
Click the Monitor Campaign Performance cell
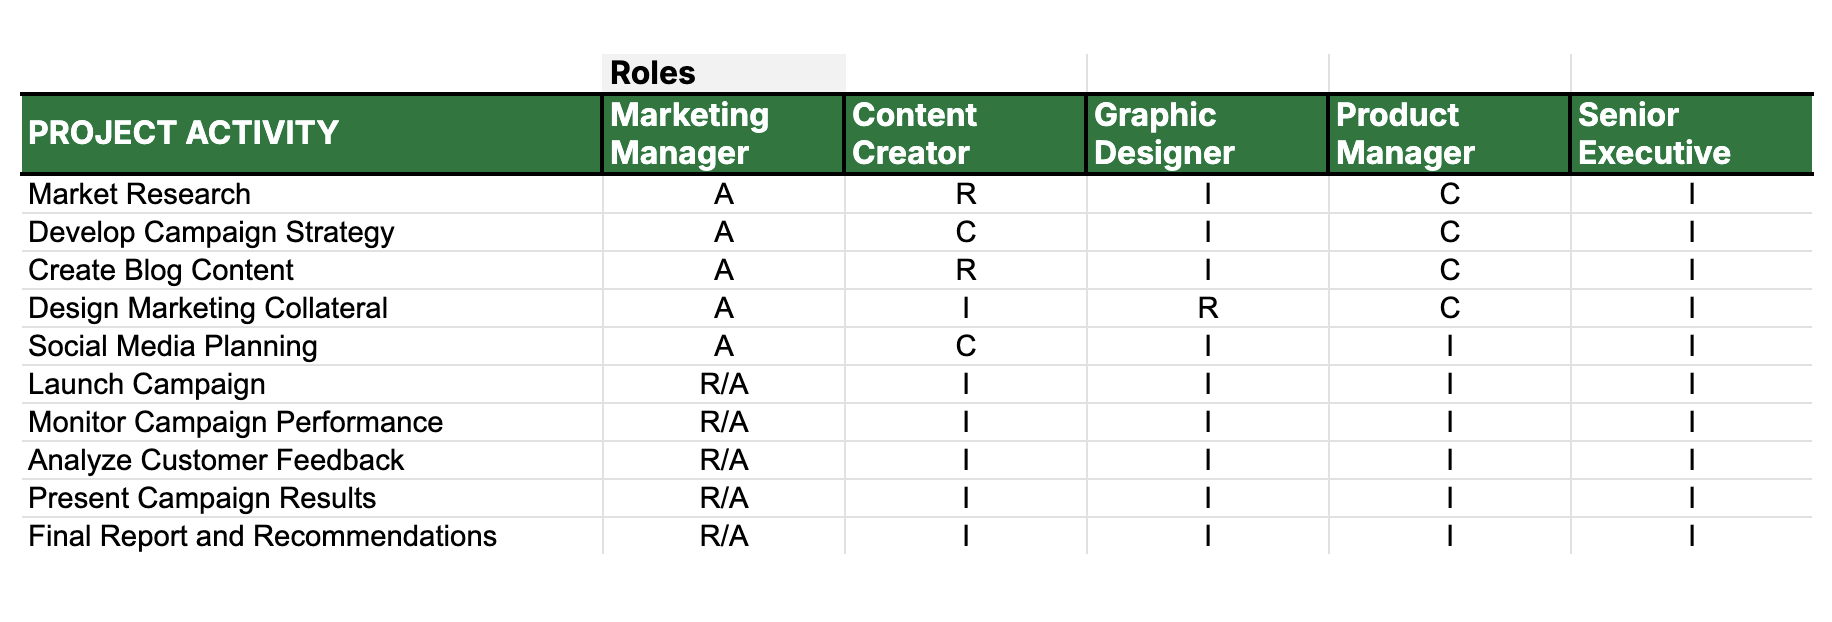(236, 422)
